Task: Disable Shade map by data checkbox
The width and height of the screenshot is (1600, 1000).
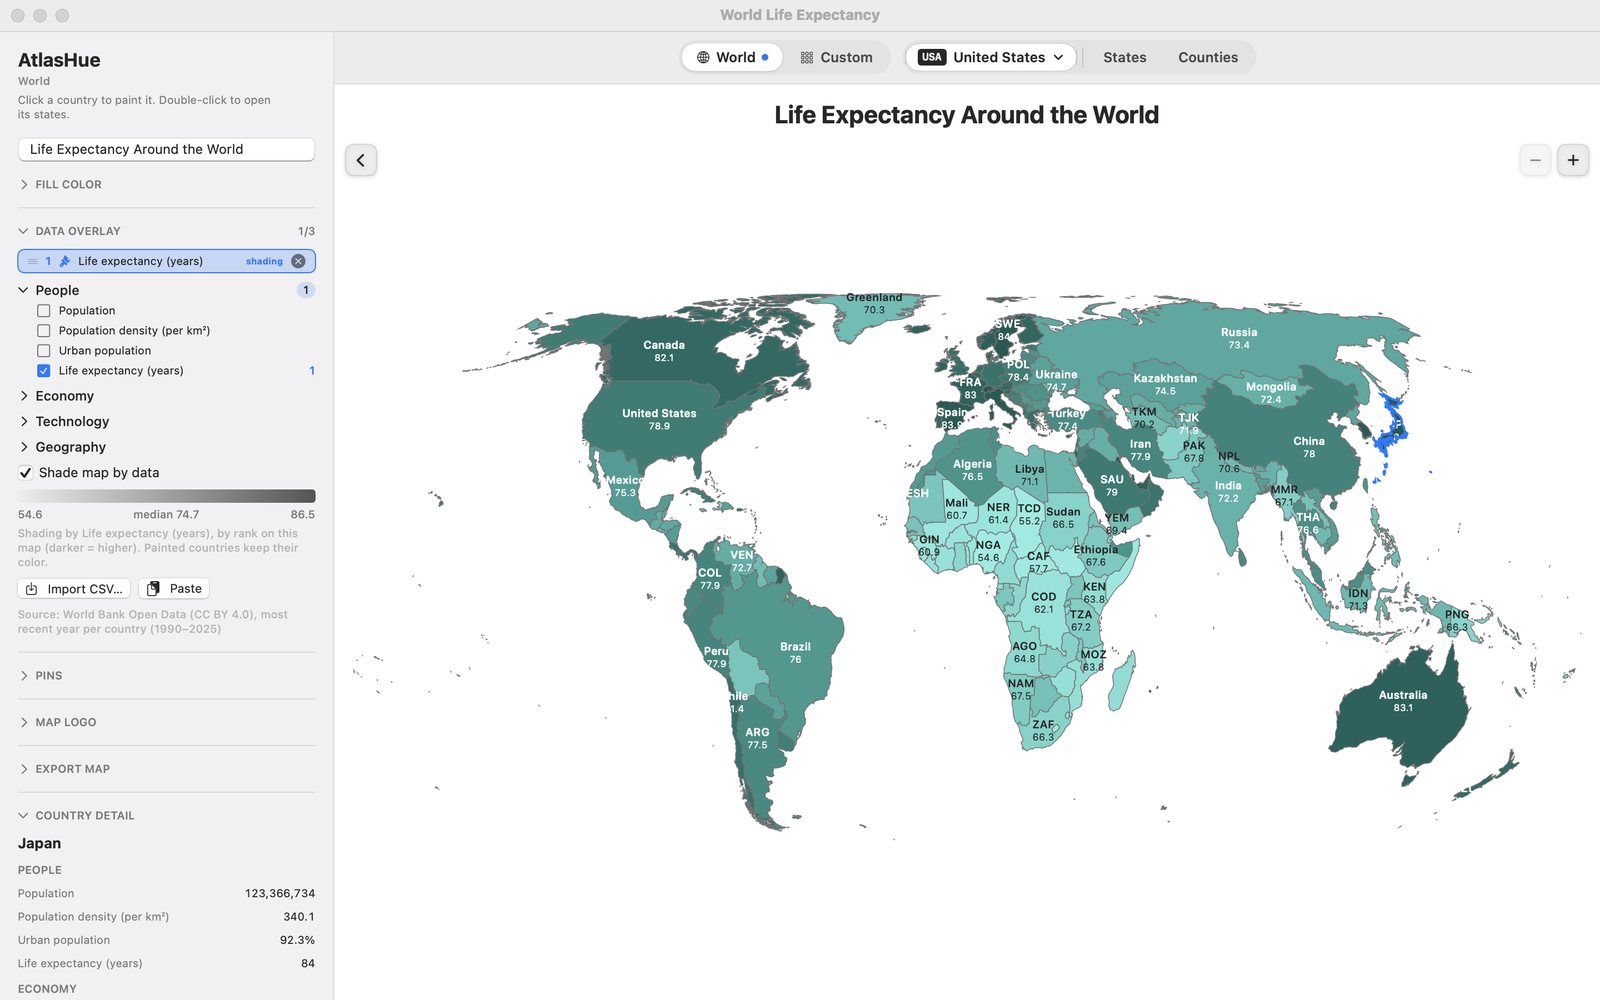Action: pos(25,473)
